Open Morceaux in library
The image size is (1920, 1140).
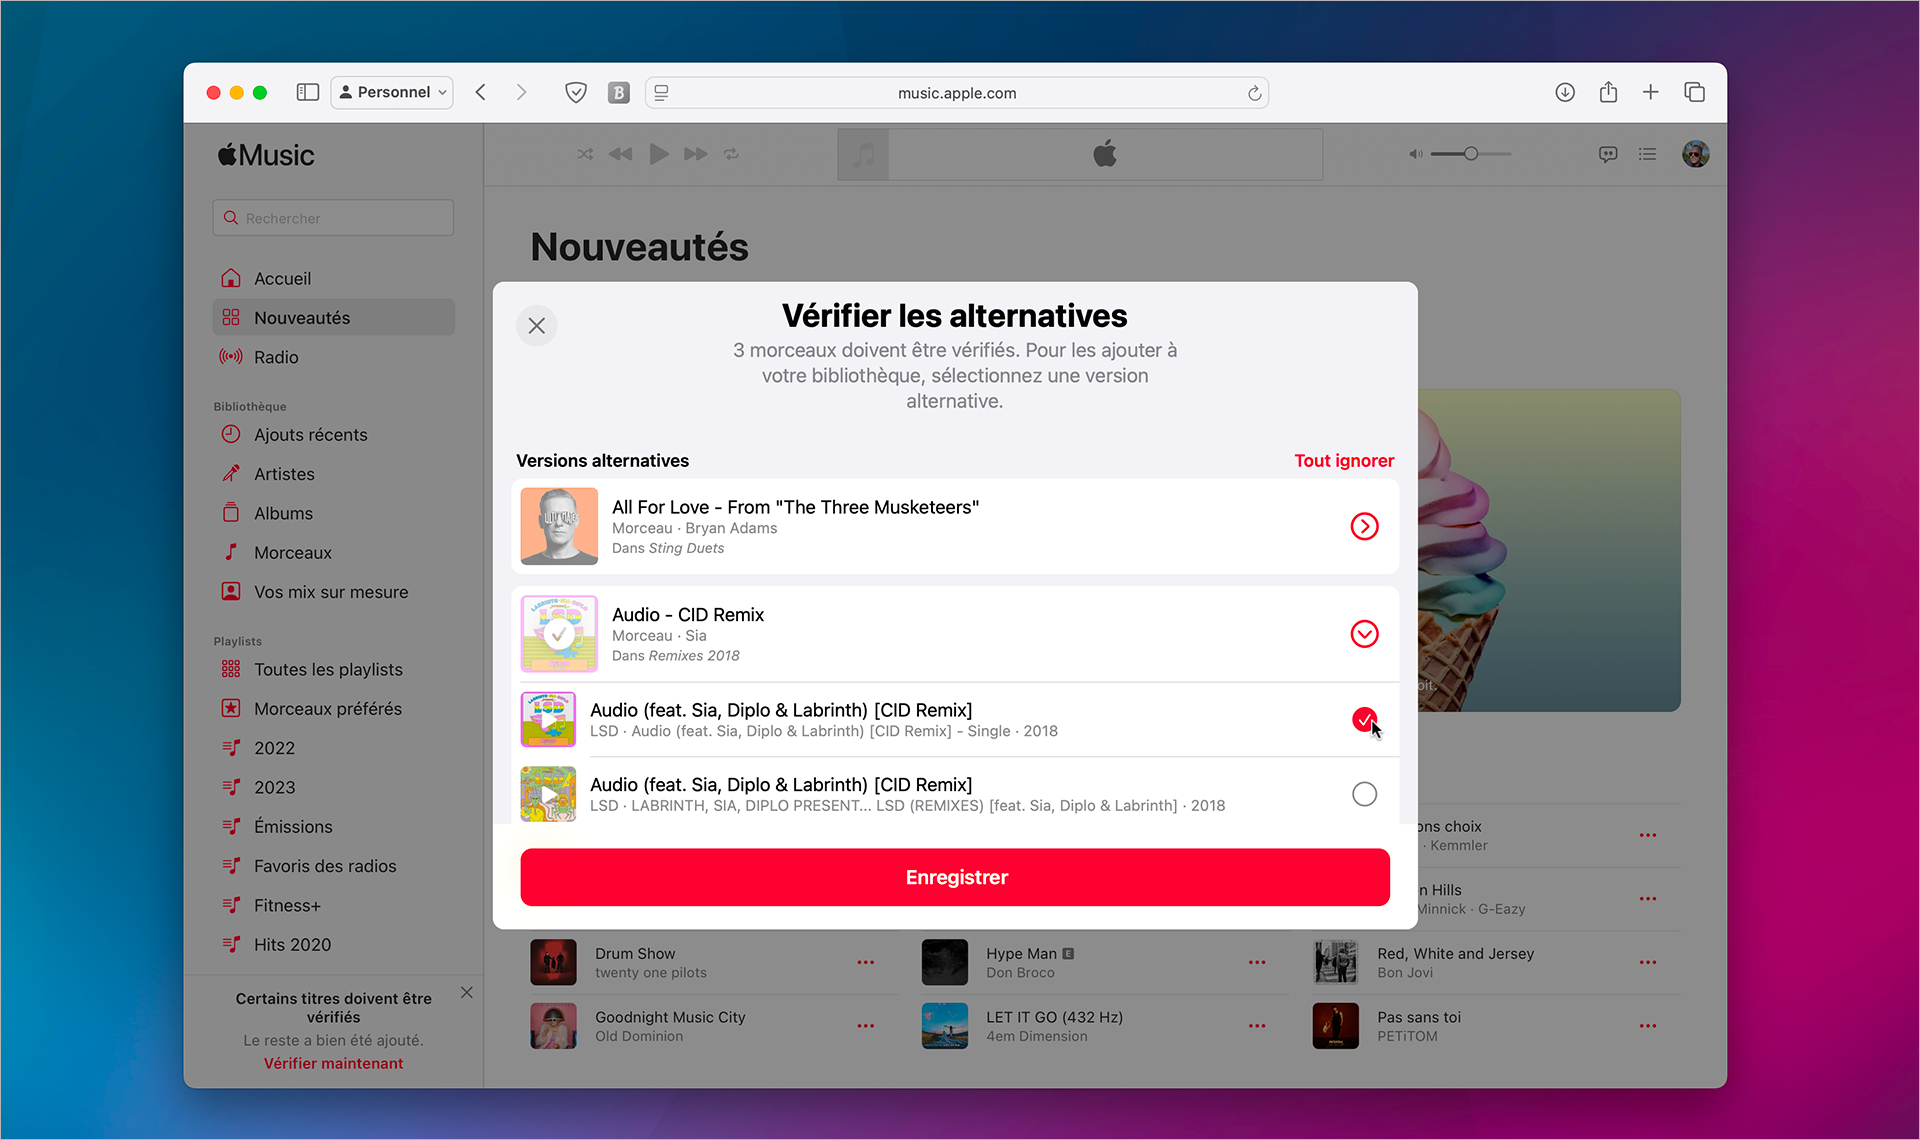point(333,553)
